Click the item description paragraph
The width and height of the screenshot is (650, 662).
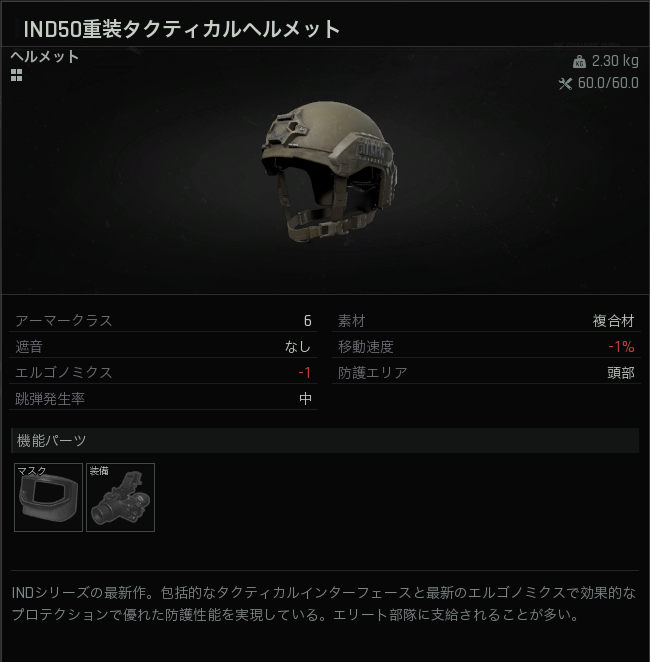point(324,604)
